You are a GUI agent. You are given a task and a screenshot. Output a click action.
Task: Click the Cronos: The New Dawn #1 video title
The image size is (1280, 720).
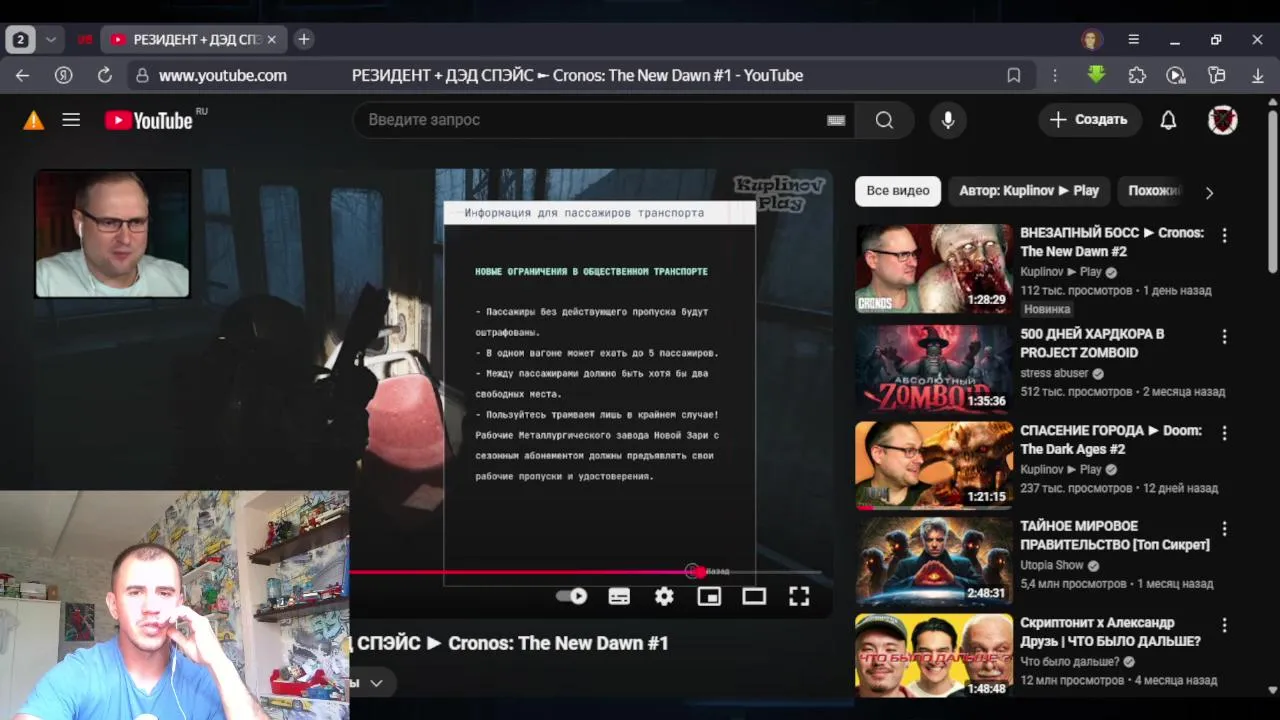508,643
